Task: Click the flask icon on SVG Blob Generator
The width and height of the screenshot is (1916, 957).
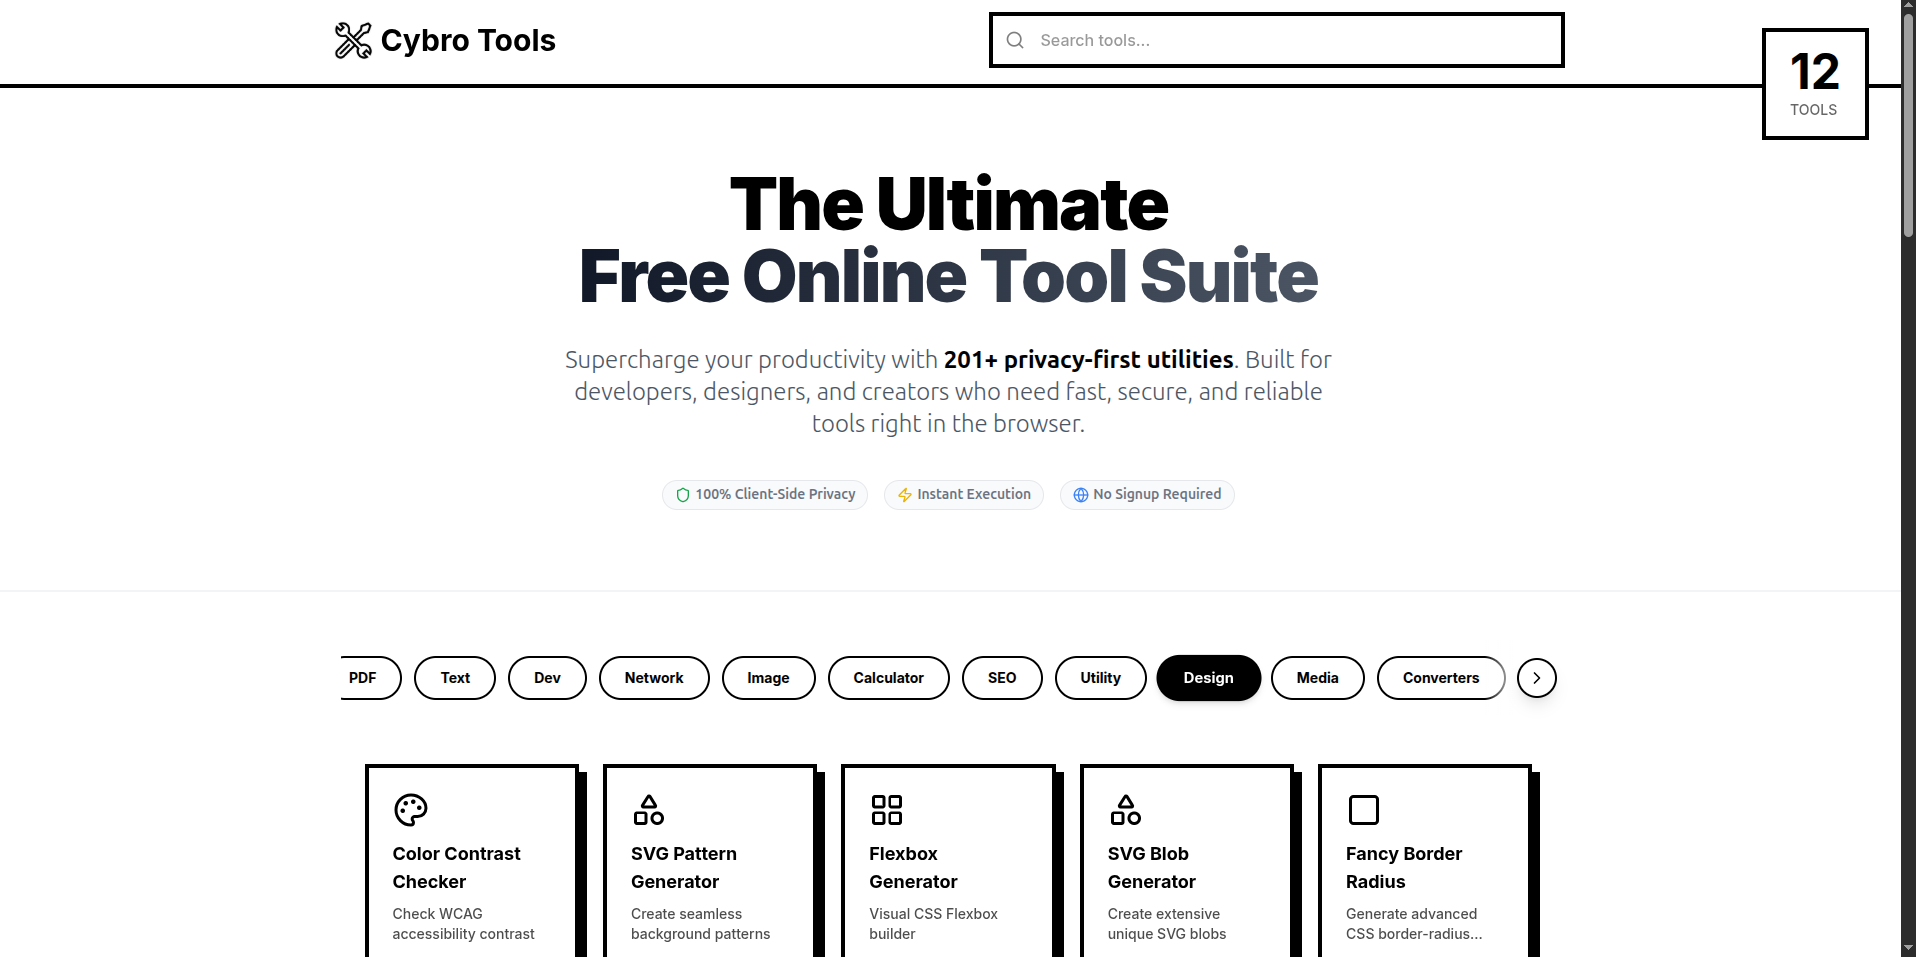Action: coord(1126,810)
